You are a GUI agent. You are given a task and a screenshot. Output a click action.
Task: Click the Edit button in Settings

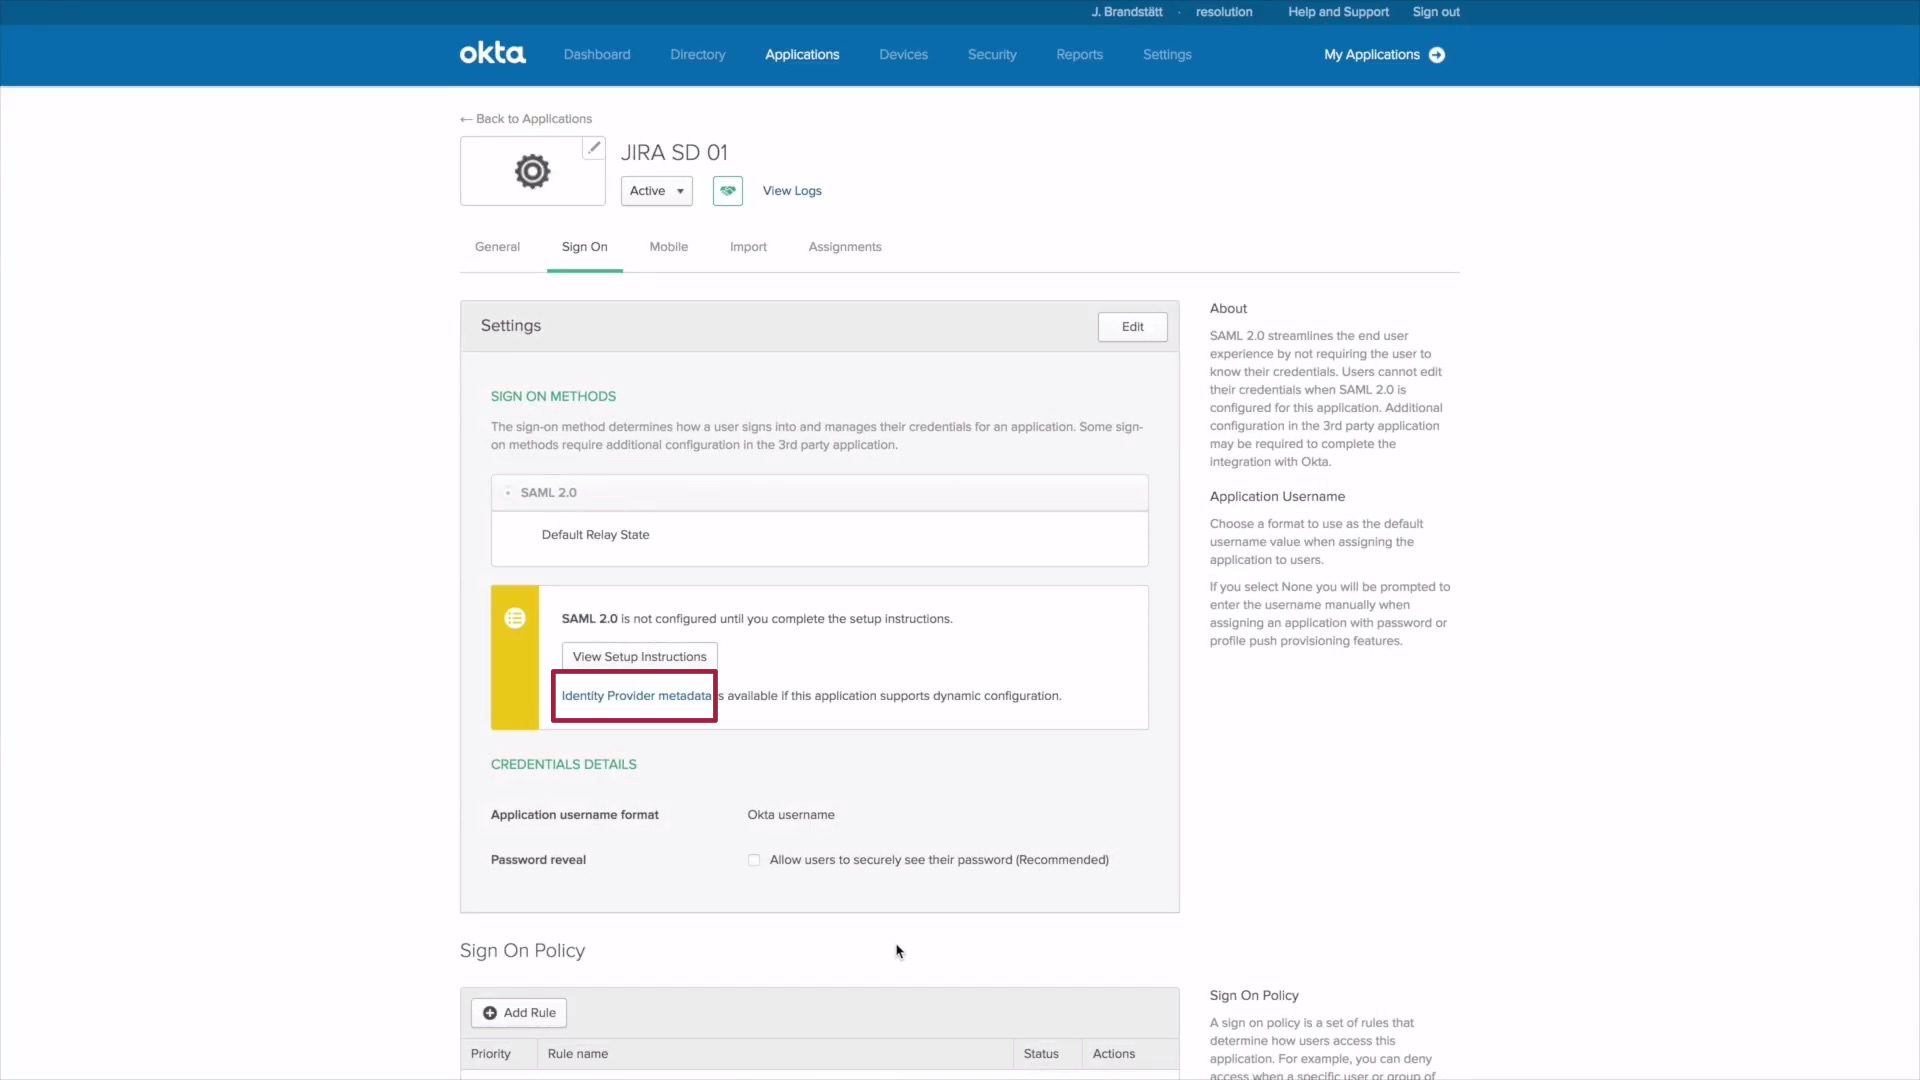1133,327
